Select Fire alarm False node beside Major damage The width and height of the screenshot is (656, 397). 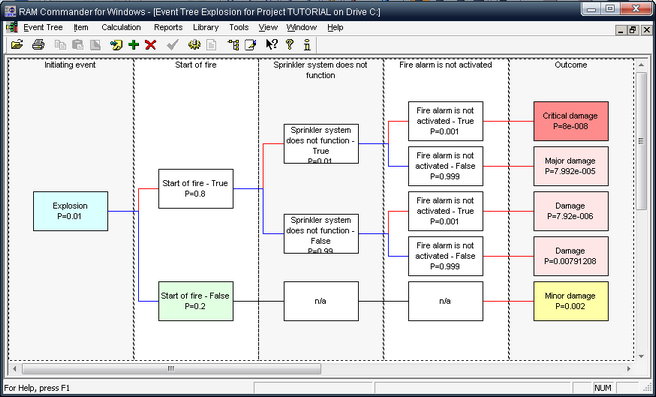click(x=446, y=166)
